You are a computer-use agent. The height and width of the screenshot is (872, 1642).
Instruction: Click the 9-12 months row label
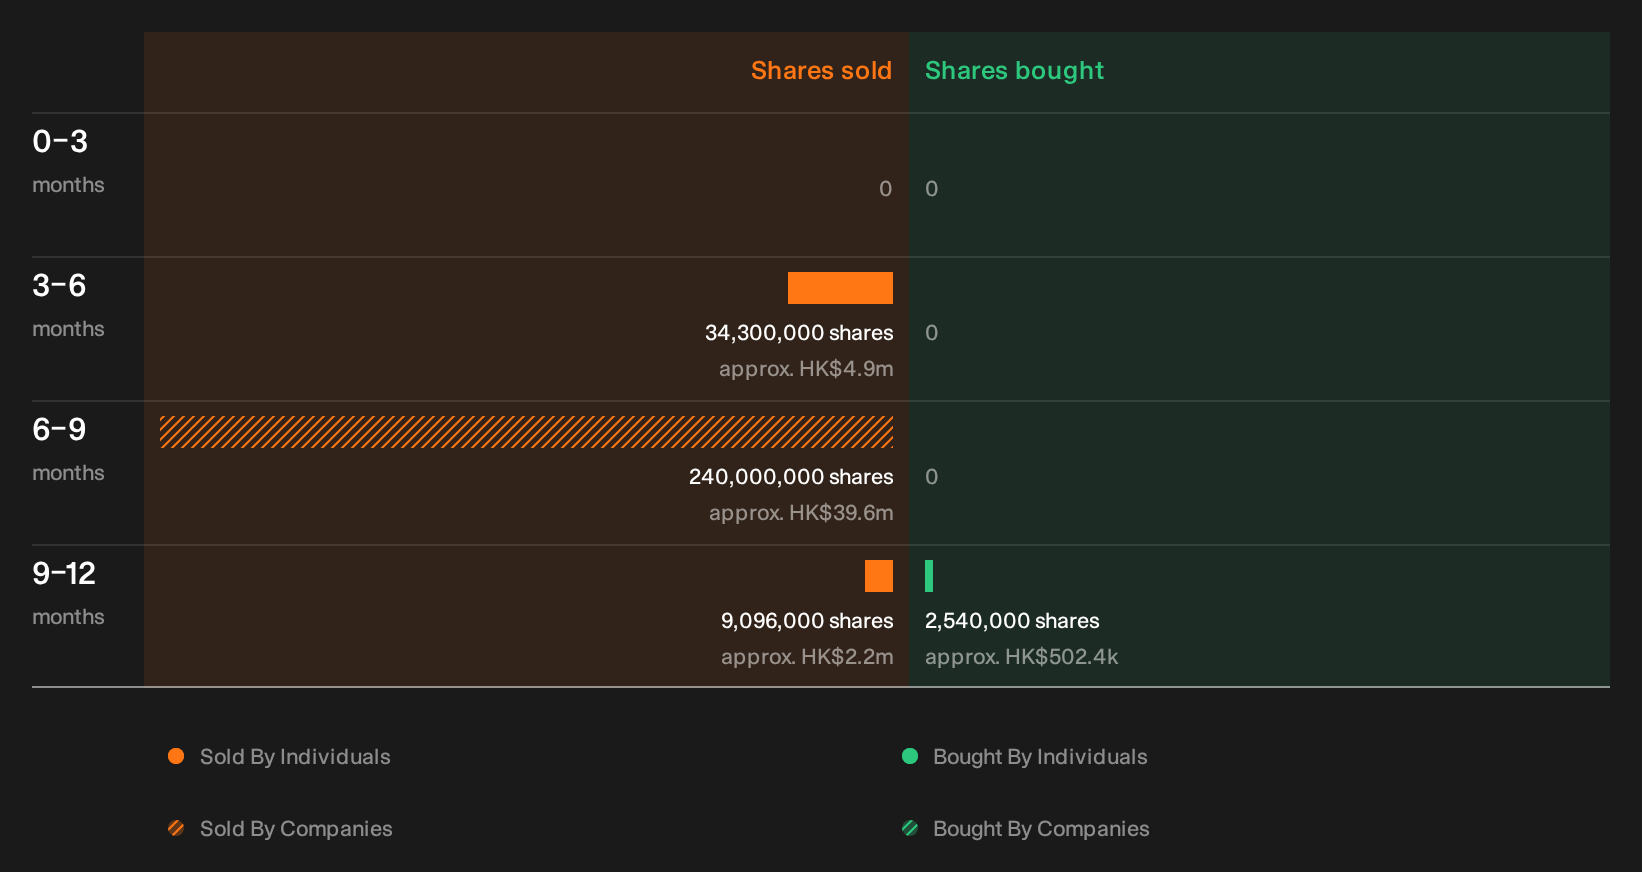tap(68, 593)
